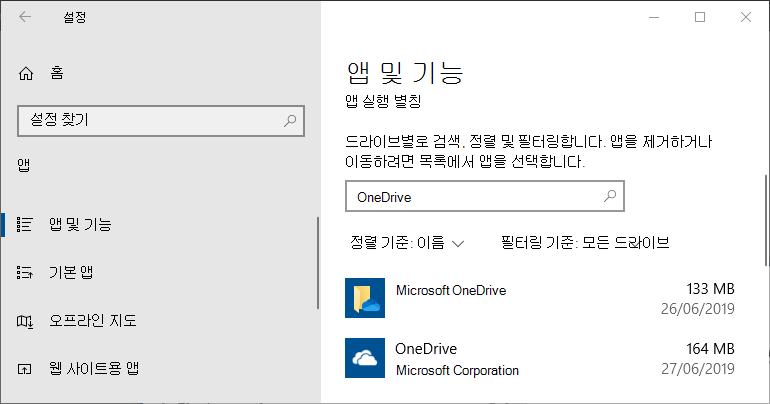Maximize the 설정 window

700,17
